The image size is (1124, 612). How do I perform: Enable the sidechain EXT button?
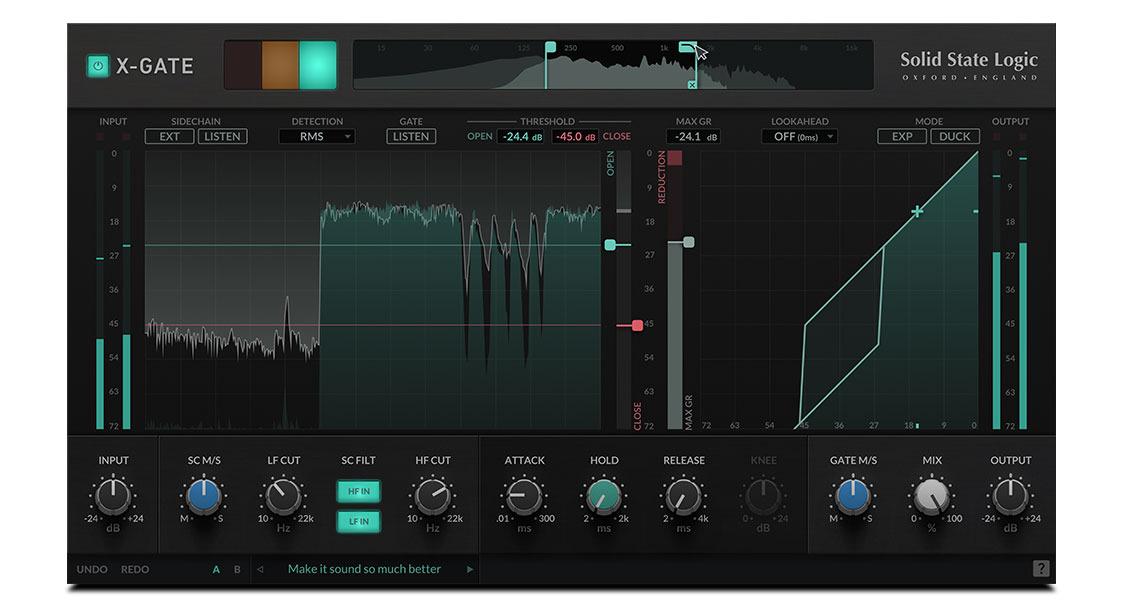tap(169, 136)
